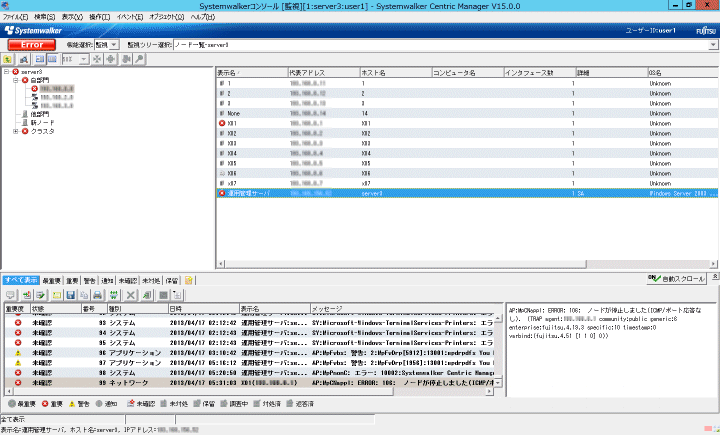This screenshot has width=720, height=435.
Task: Click the yellow notepad icon beside 保留 tab
Action: pyautogui.click(x=188, y=280)
